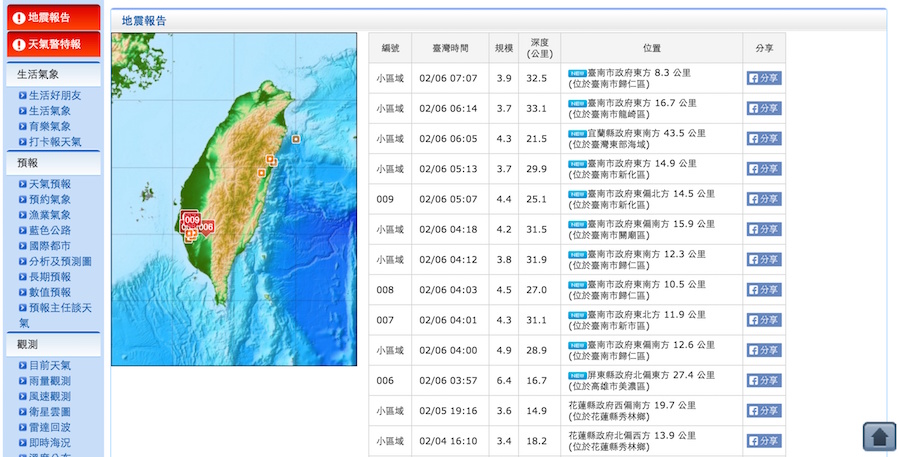Go to 生活好朋友 link
The image size is (900, 457).
[x=55, y=95]
